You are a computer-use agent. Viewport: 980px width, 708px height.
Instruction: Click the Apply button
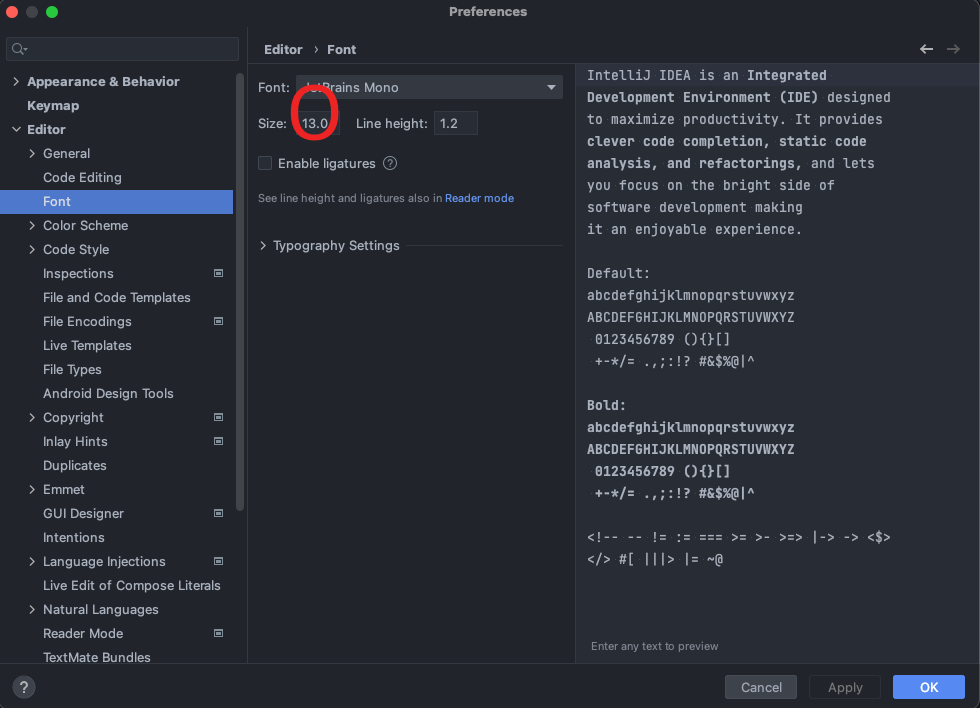[845, 687]
